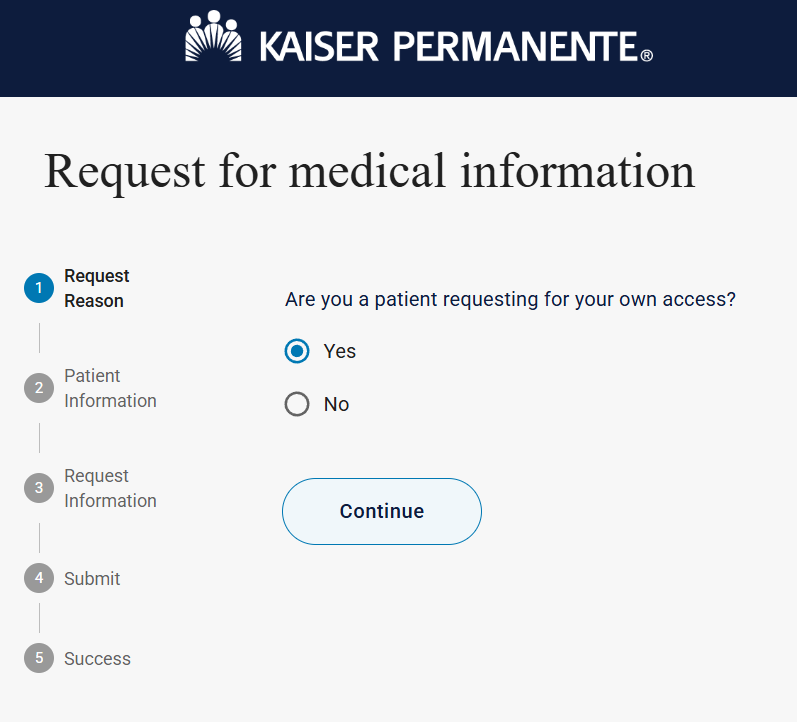Click the step 1 numbered circle
This screenshot has width=797, height=722.
(39, 288)
